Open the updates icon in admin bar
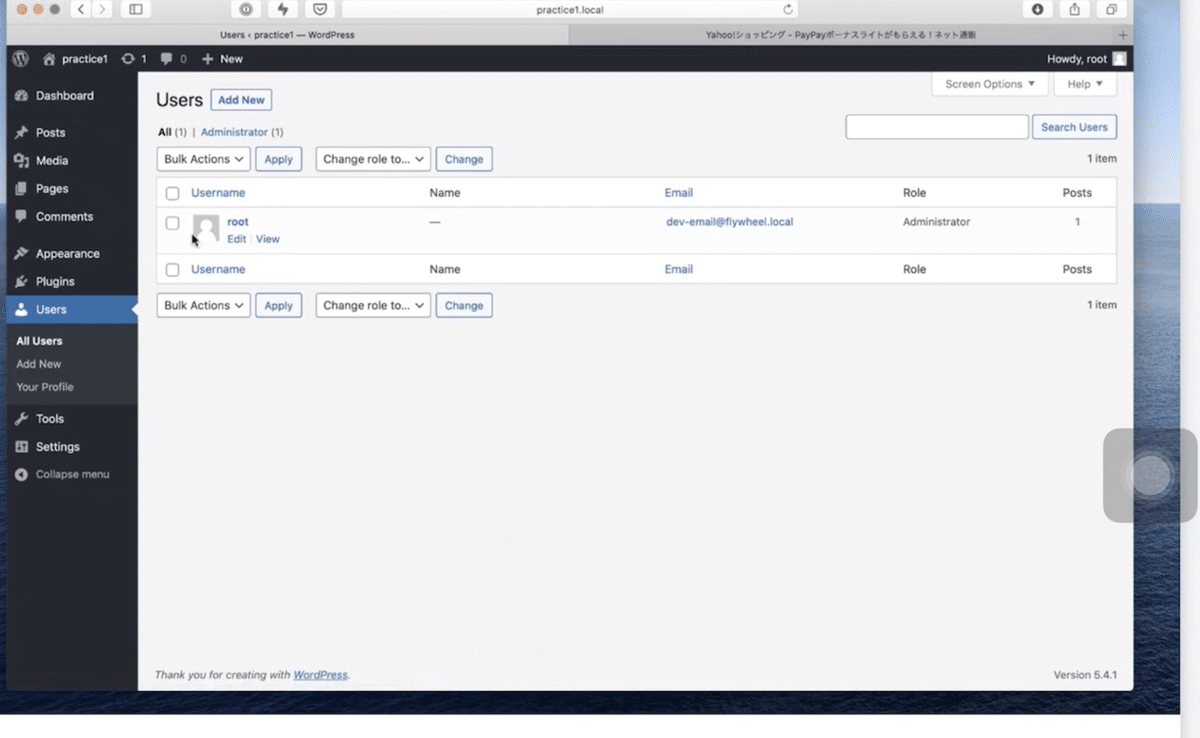1200x738 pixels. 128,59
